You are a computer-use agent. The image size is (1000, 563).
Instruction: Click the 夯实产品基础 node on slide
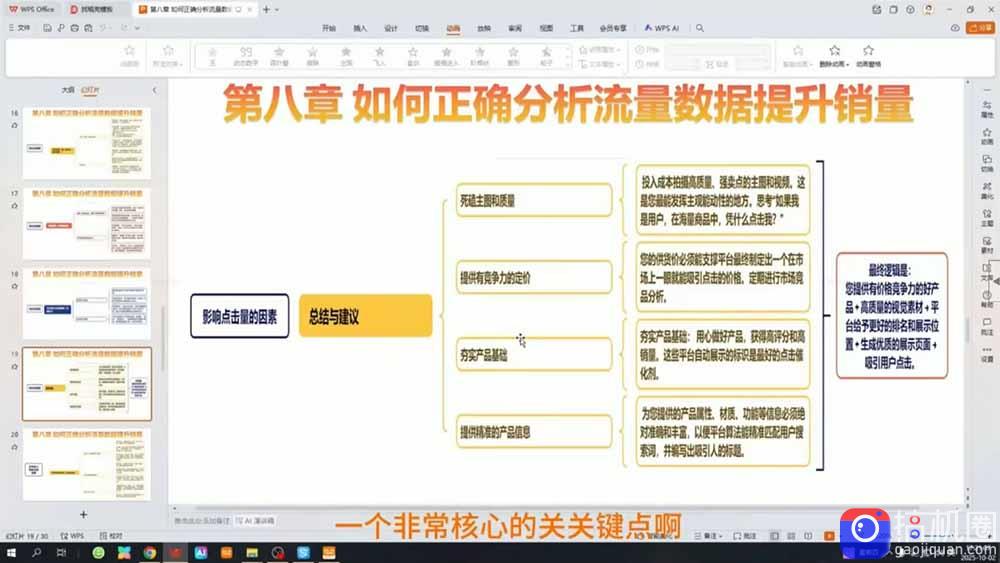point(534,355)
